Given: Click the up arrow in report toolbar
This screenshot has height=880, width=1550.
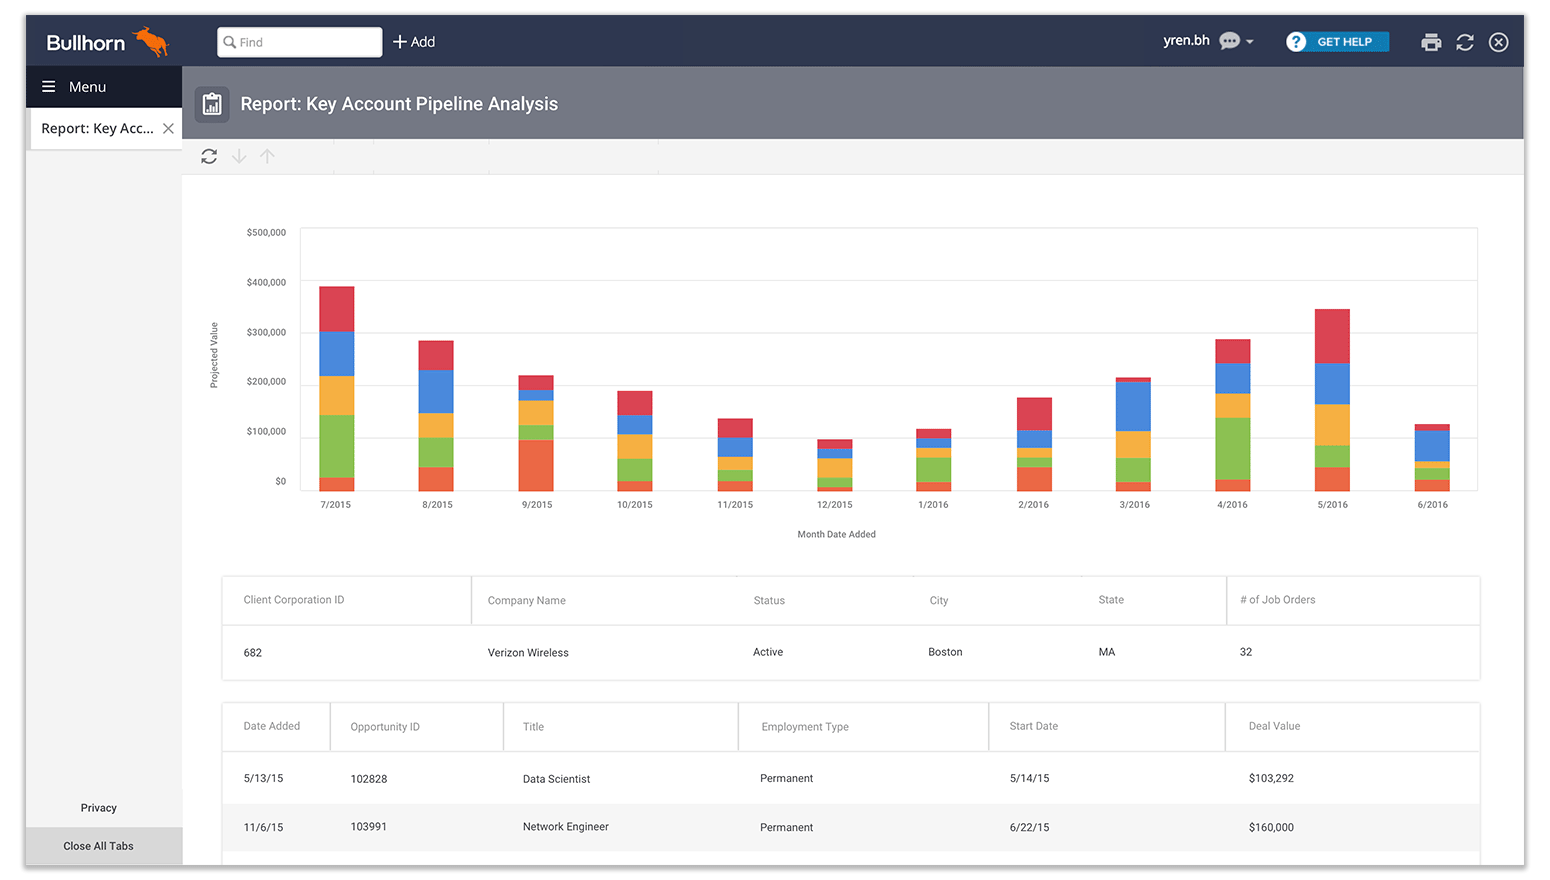Looking at the screenshot, I should pyautogui.click(x=267, y=156).
